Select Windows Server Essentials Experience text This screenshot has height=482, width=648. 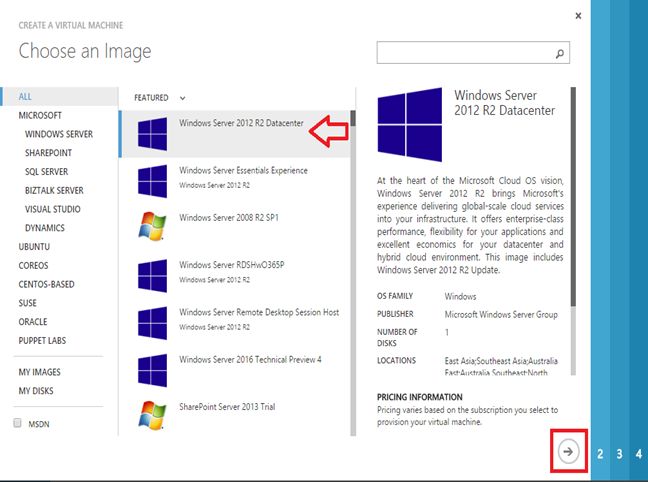tap(243, 170)
